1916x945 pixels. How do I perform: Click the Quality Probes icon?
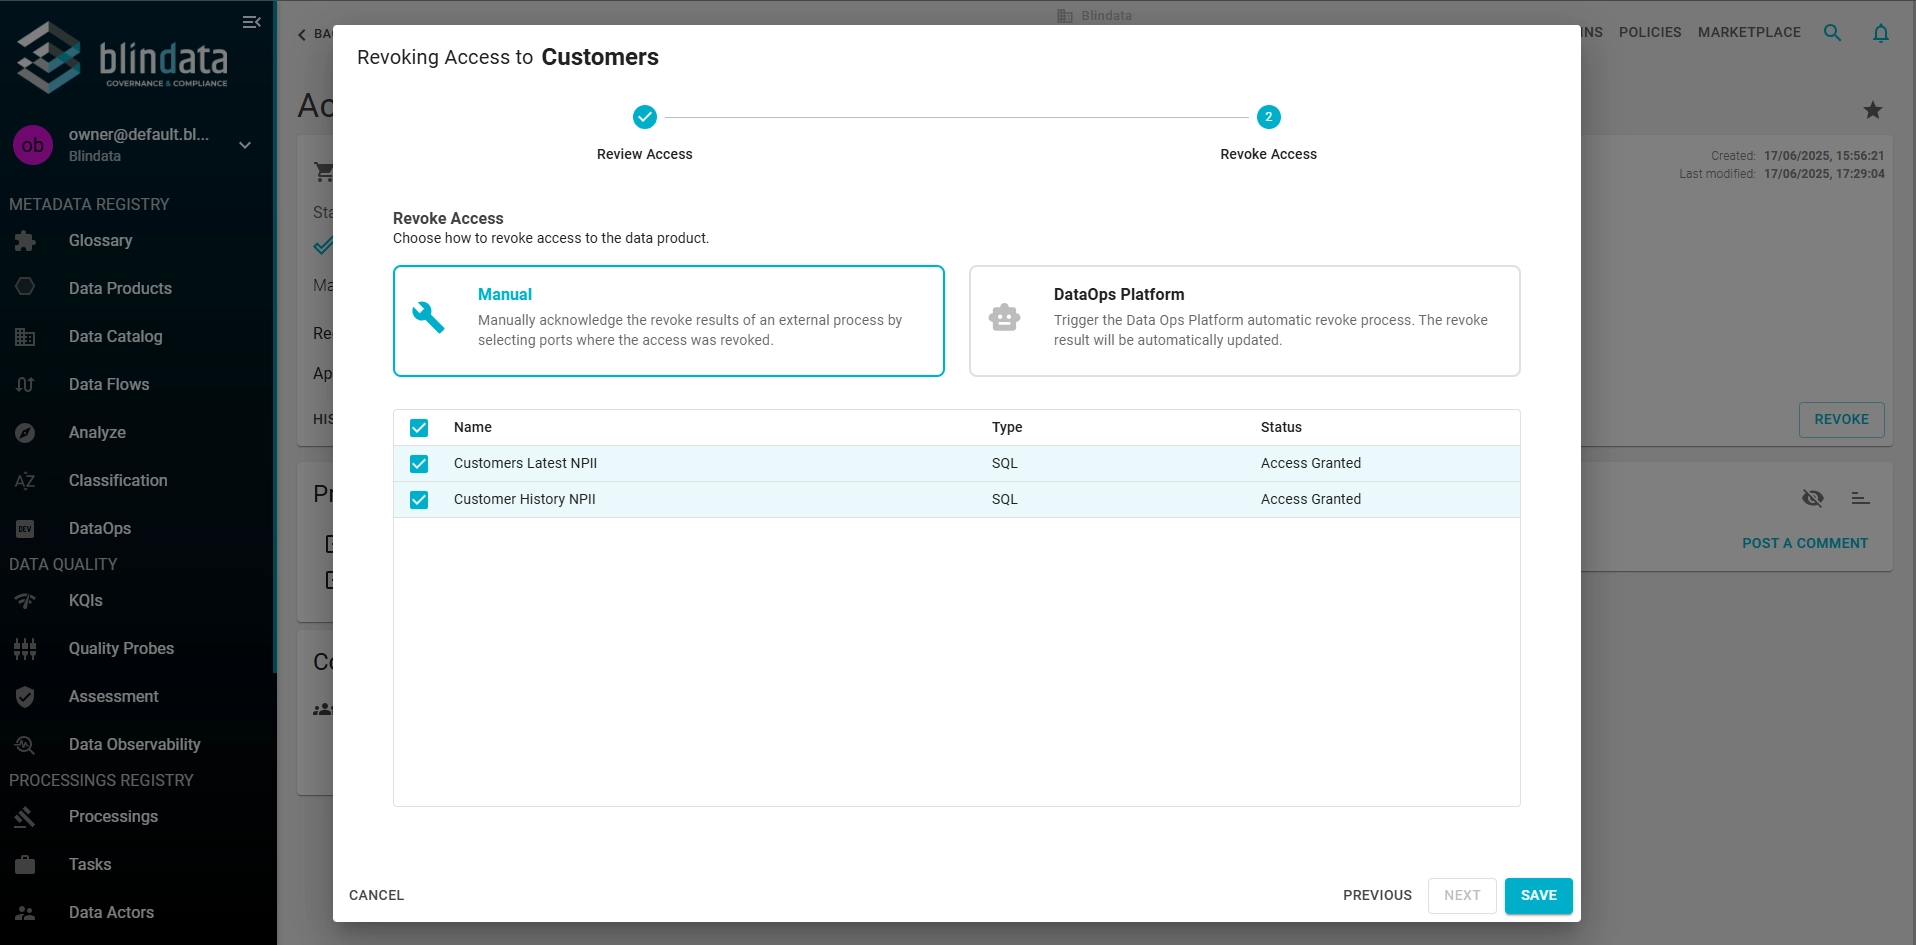(25, 649)
